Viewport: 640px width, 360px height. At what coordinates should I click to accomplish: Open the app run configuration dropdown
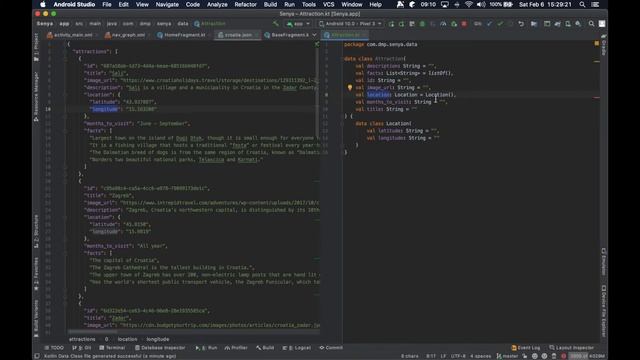(x=298, y=24)
